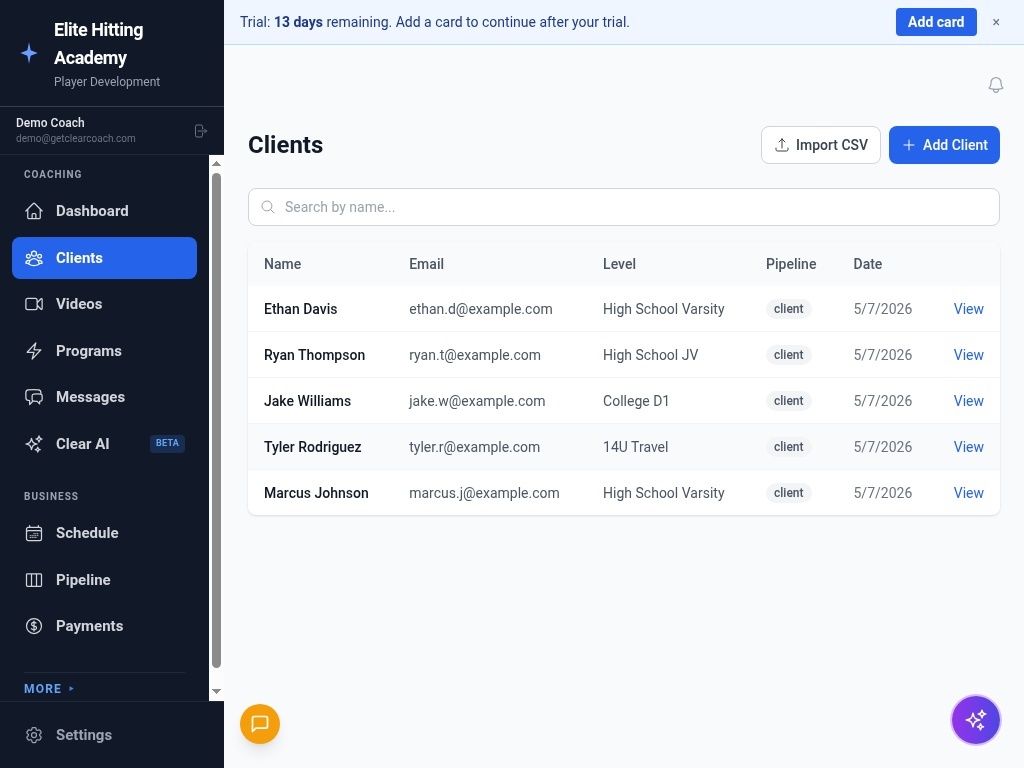Click the name Ryan Thompson
Image resolution: width=1024 pixels, height=768 pixels.
[314, 355]
